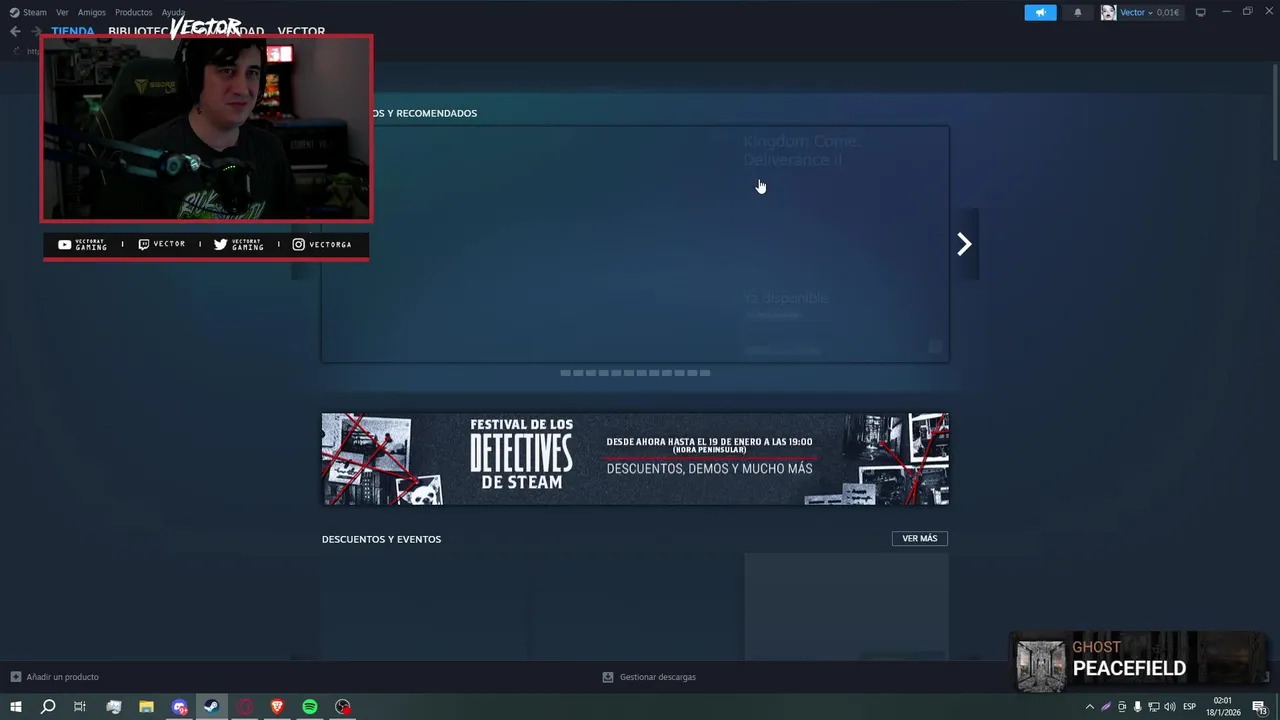Click the volume icon in system tray
The height and width of the screenshot is (720, 1280).
[x=1169, y=707]
